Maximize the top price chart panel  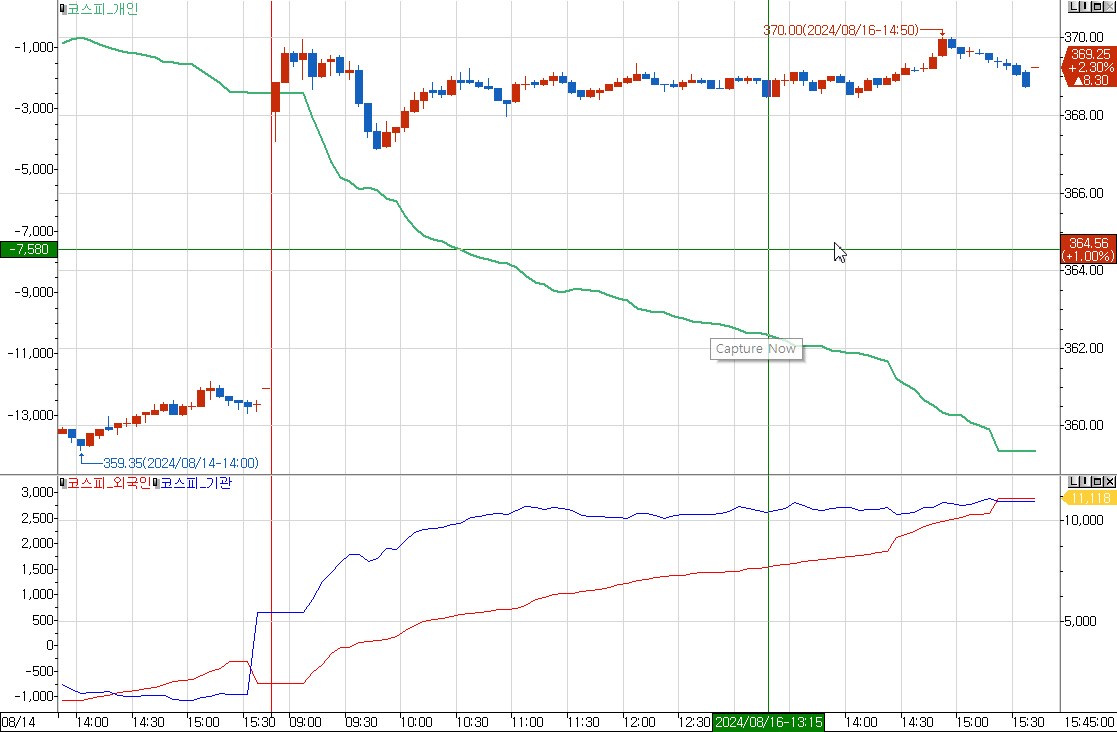coord(1097,6)
